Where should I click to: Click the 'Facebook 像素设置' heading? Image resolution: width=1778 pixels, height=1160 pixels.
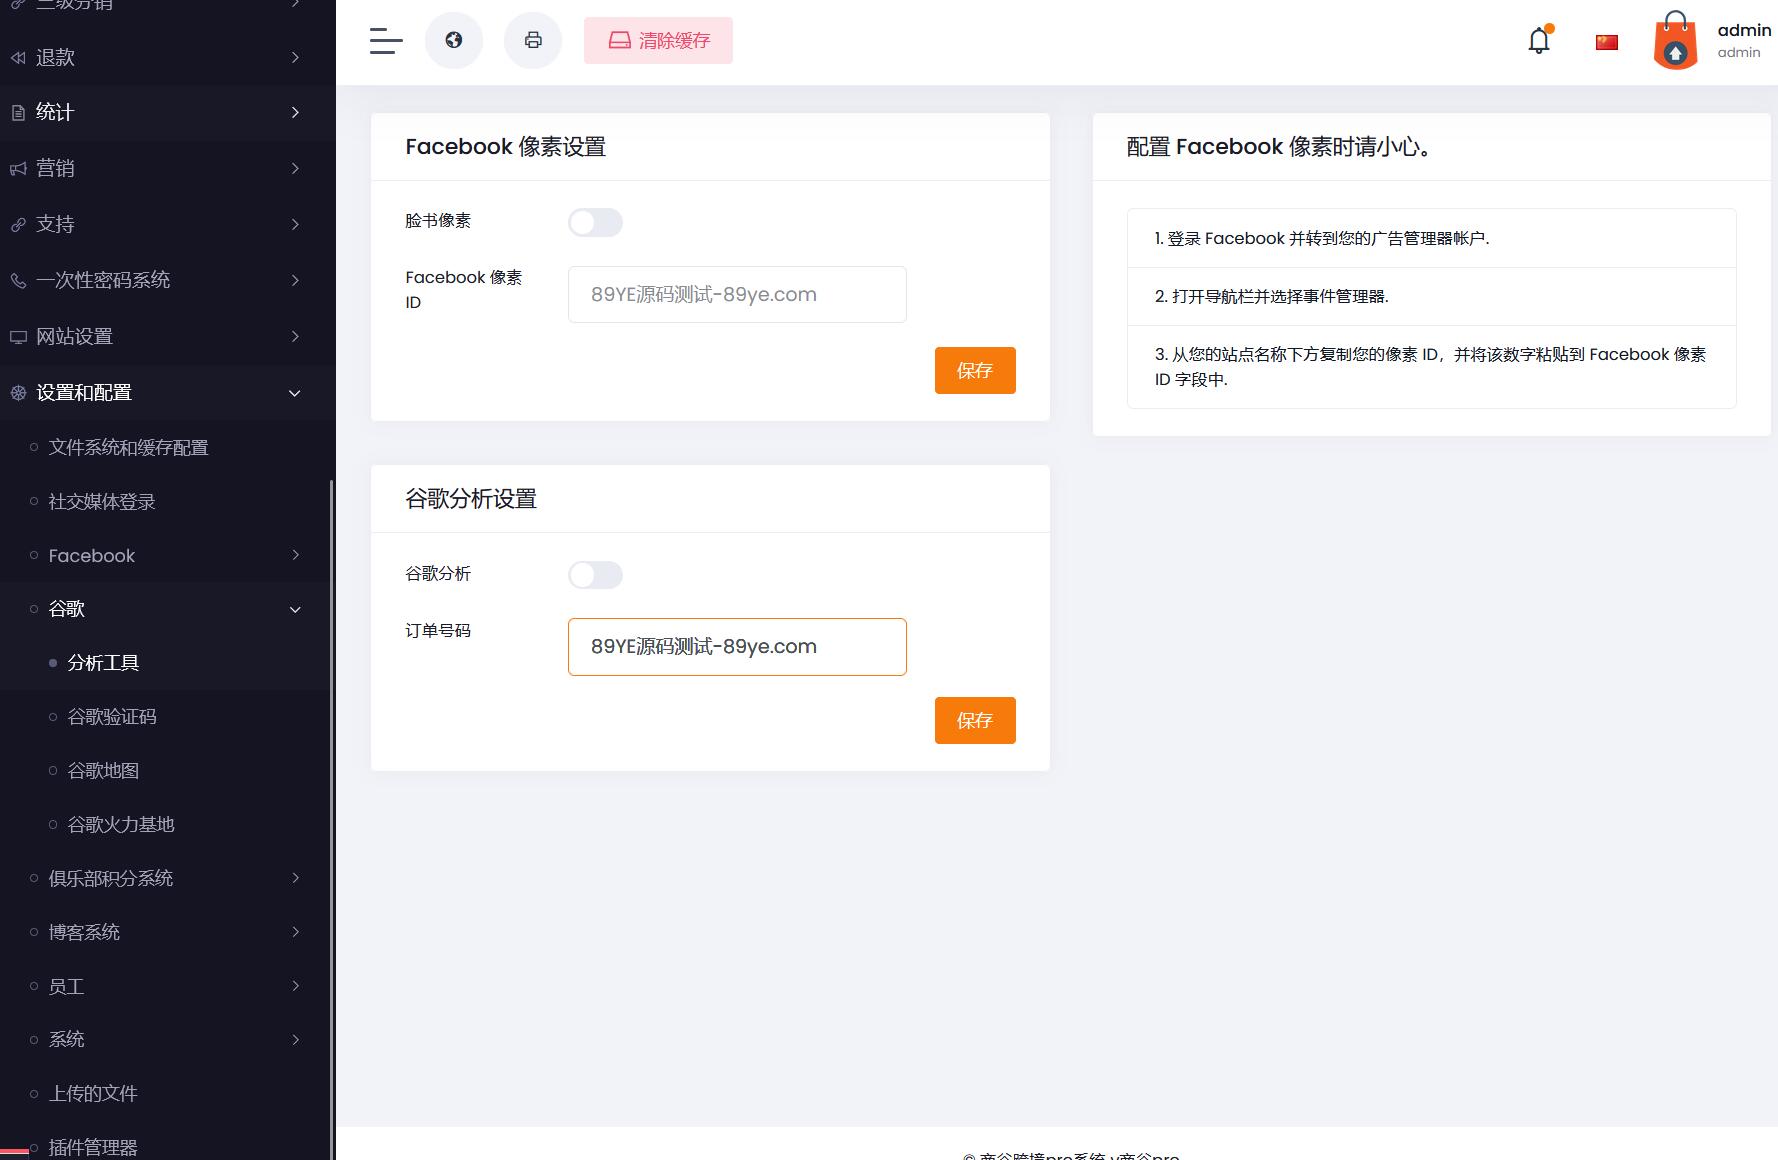[505, 147]
